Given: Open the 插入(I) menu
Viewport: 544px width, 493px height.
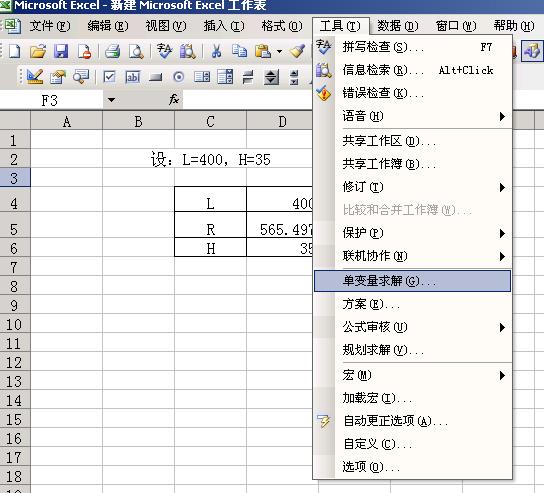Looking at the screenshot, I should pyautogui.click(x=224, y=26).
